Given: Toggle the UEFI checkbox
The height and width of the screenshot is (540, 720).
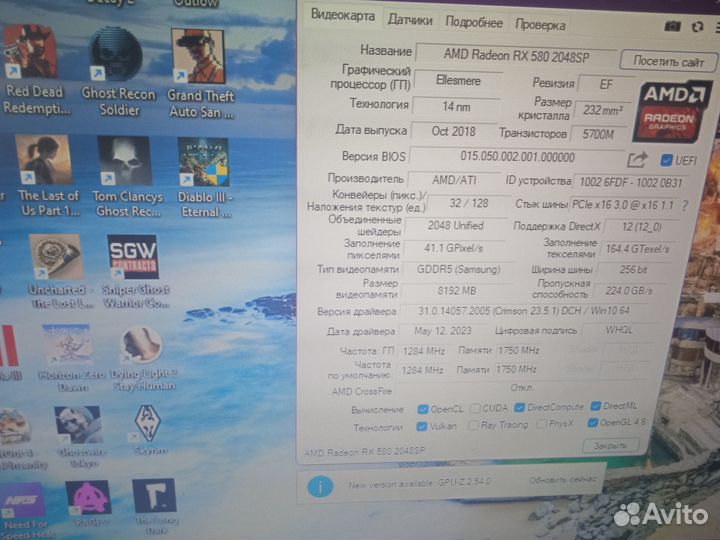Looking at the screenshot, I should tap(667, 160).
